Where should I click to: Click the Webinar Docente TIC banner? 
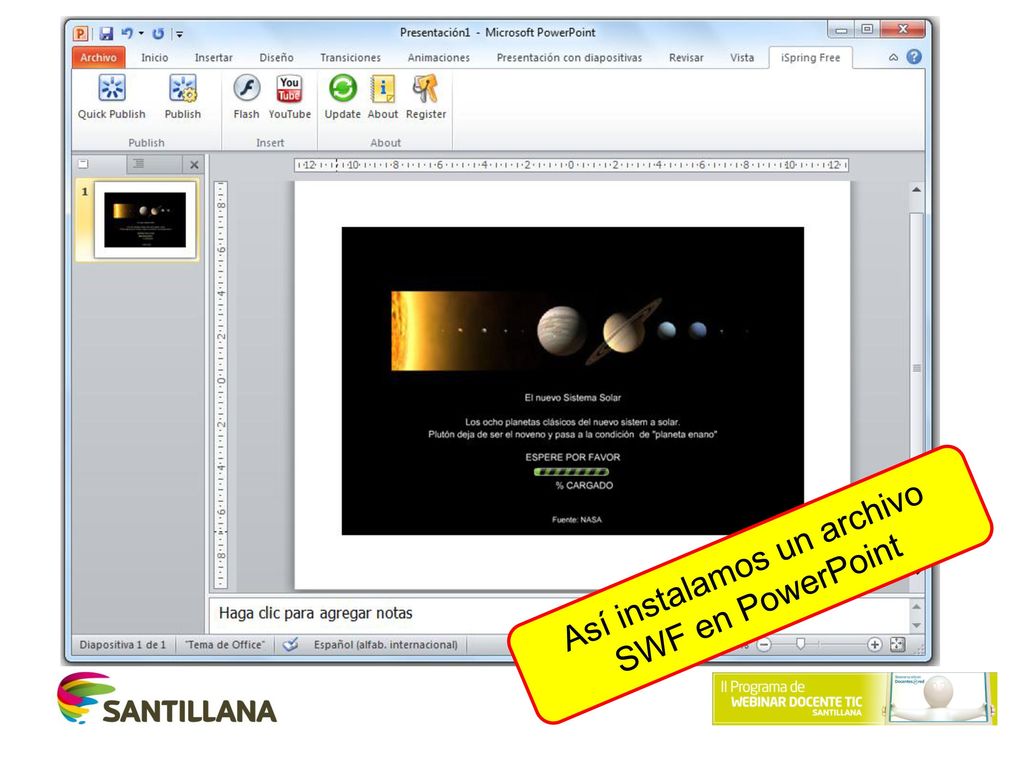[854, 698]
